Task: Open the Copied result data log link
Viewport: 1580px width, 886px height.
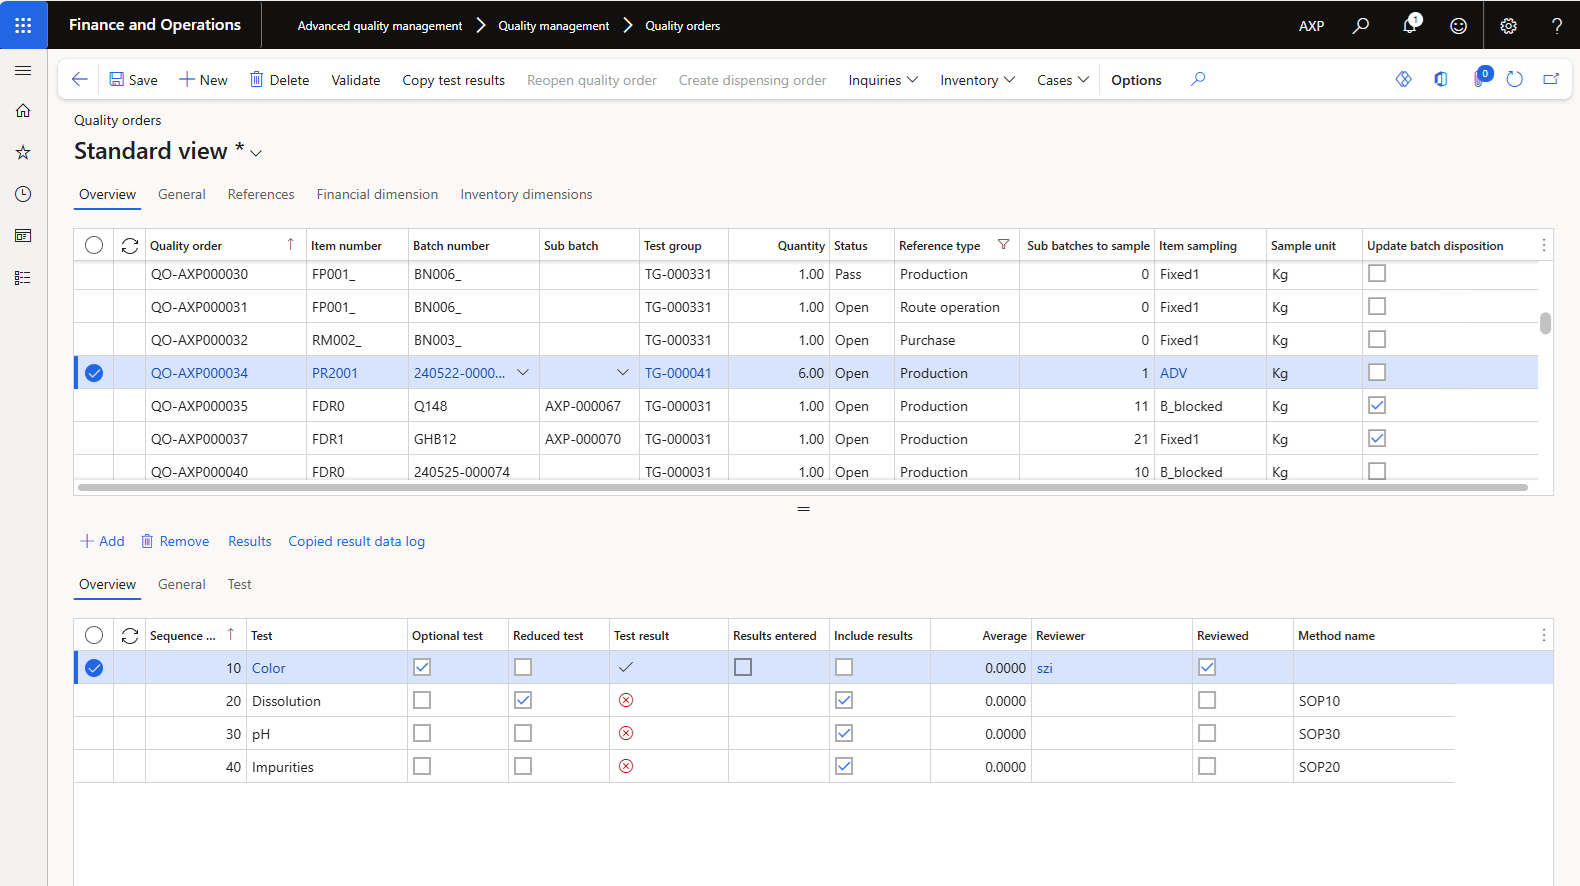Action: 356,541
